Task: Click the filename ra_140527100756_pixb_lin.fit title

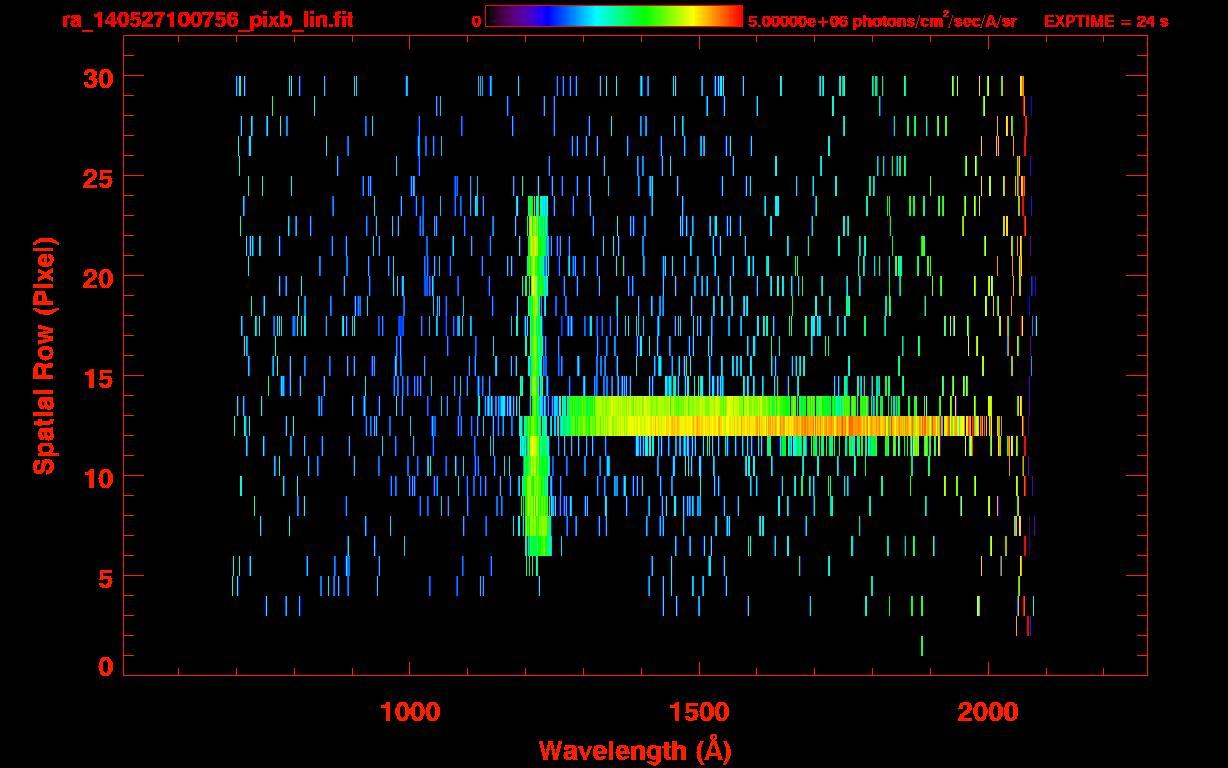Action: tap(207, 20)
